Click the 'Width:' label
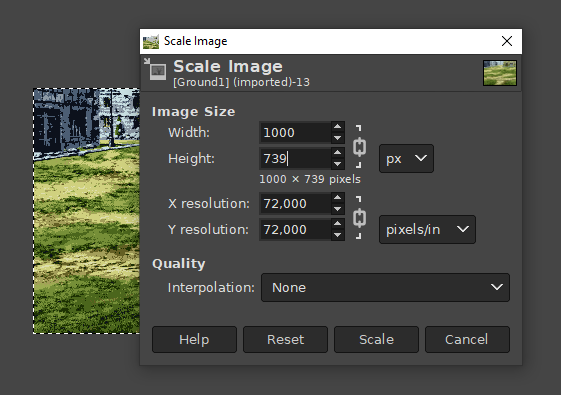Screen dimensions: 561x395 189,133
